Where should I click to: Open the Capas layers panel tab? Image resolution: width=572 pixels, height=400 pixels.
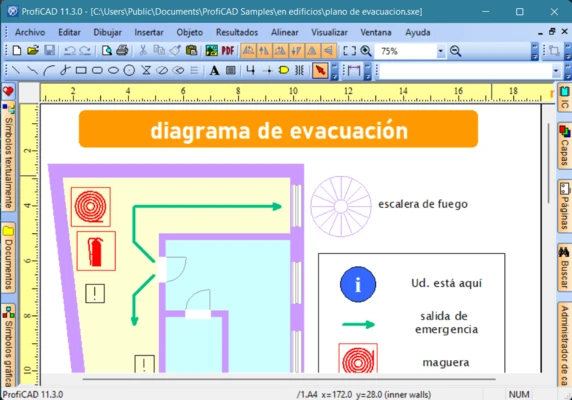pos(564,146)
